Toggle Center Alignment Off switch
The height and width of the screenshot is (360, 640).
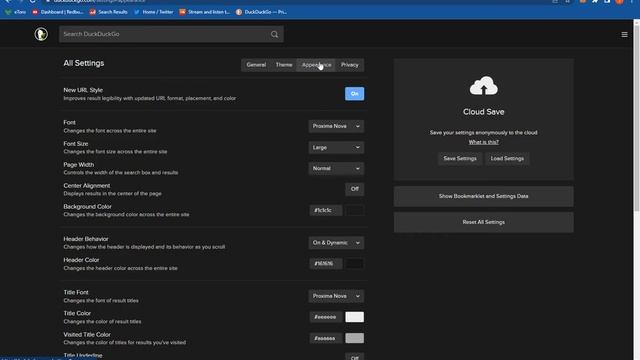pos(354,189)
